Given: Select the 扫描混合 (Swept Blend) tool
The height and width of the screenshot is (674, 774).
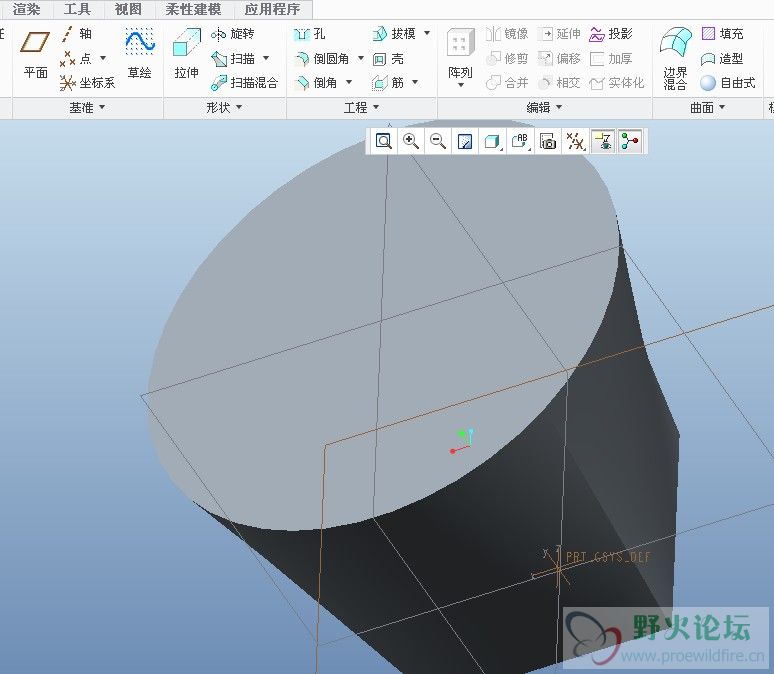Looking at the screenshot, I should point(244,82).
